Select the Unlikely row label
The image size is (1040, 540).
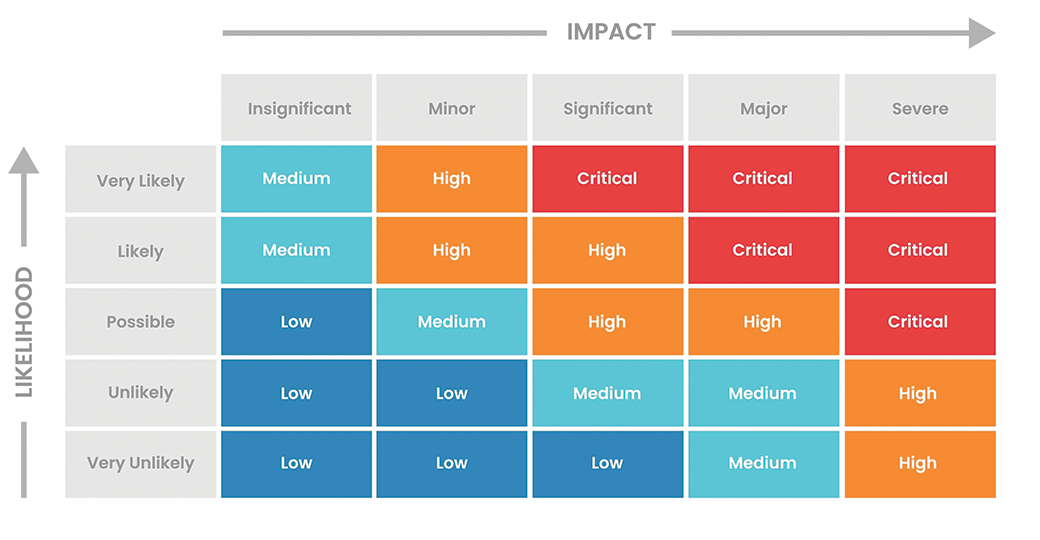[x=141, y=392]
